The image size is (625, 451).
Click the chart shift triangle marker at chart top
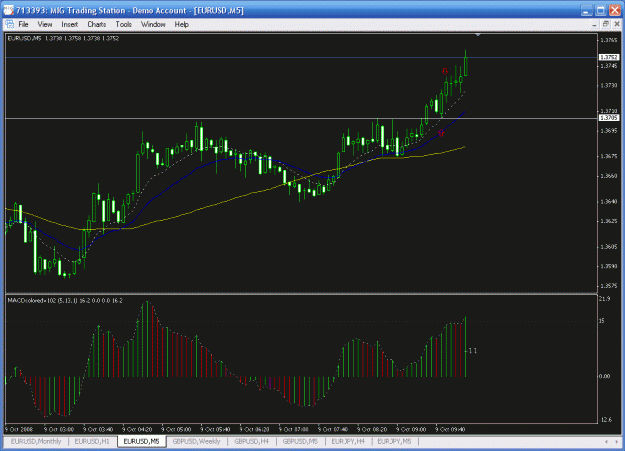pyautogui.click(x=478, y=35)
